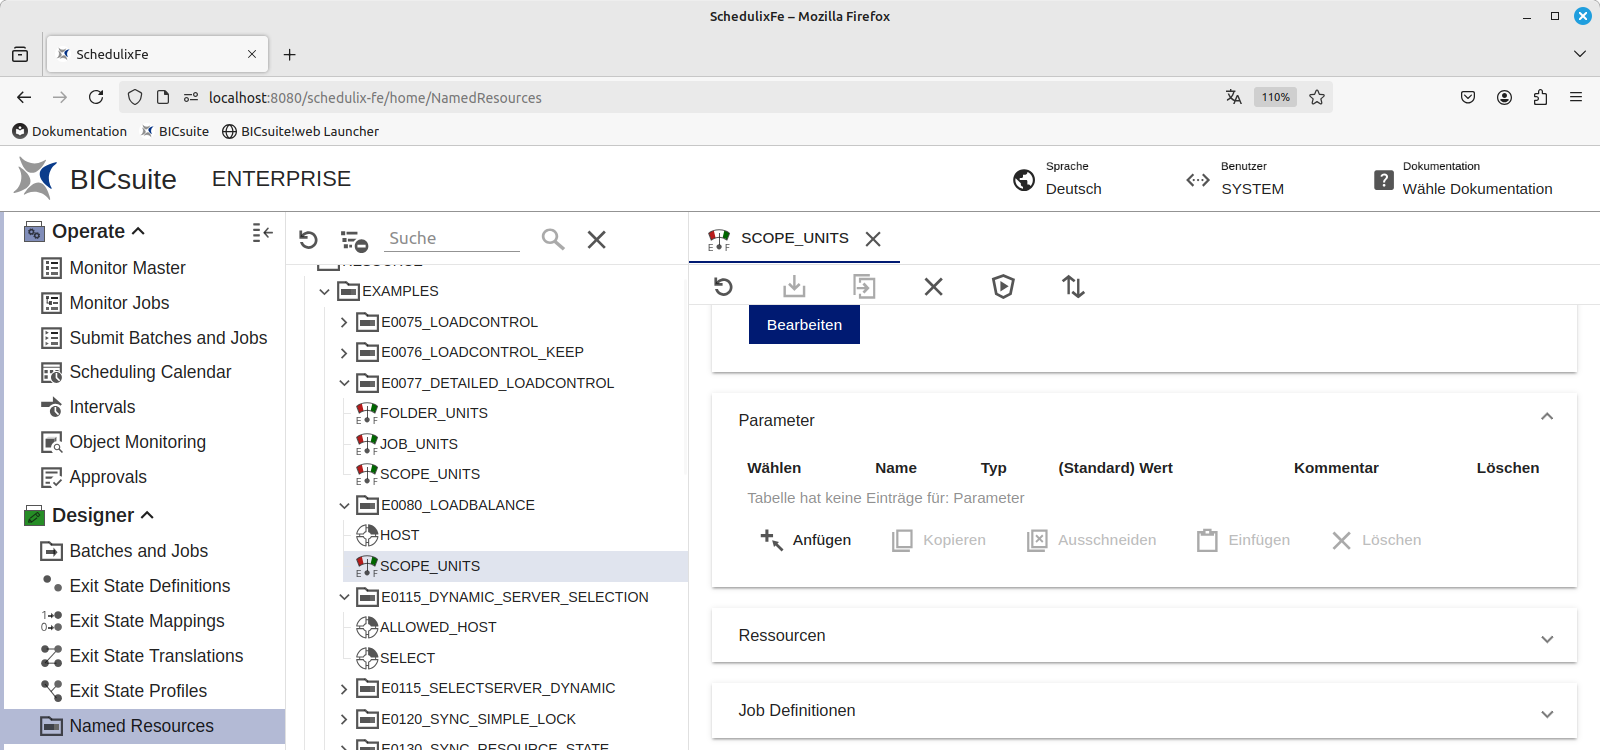Select JOB_UNITS in the resource tree

[418, 444]
